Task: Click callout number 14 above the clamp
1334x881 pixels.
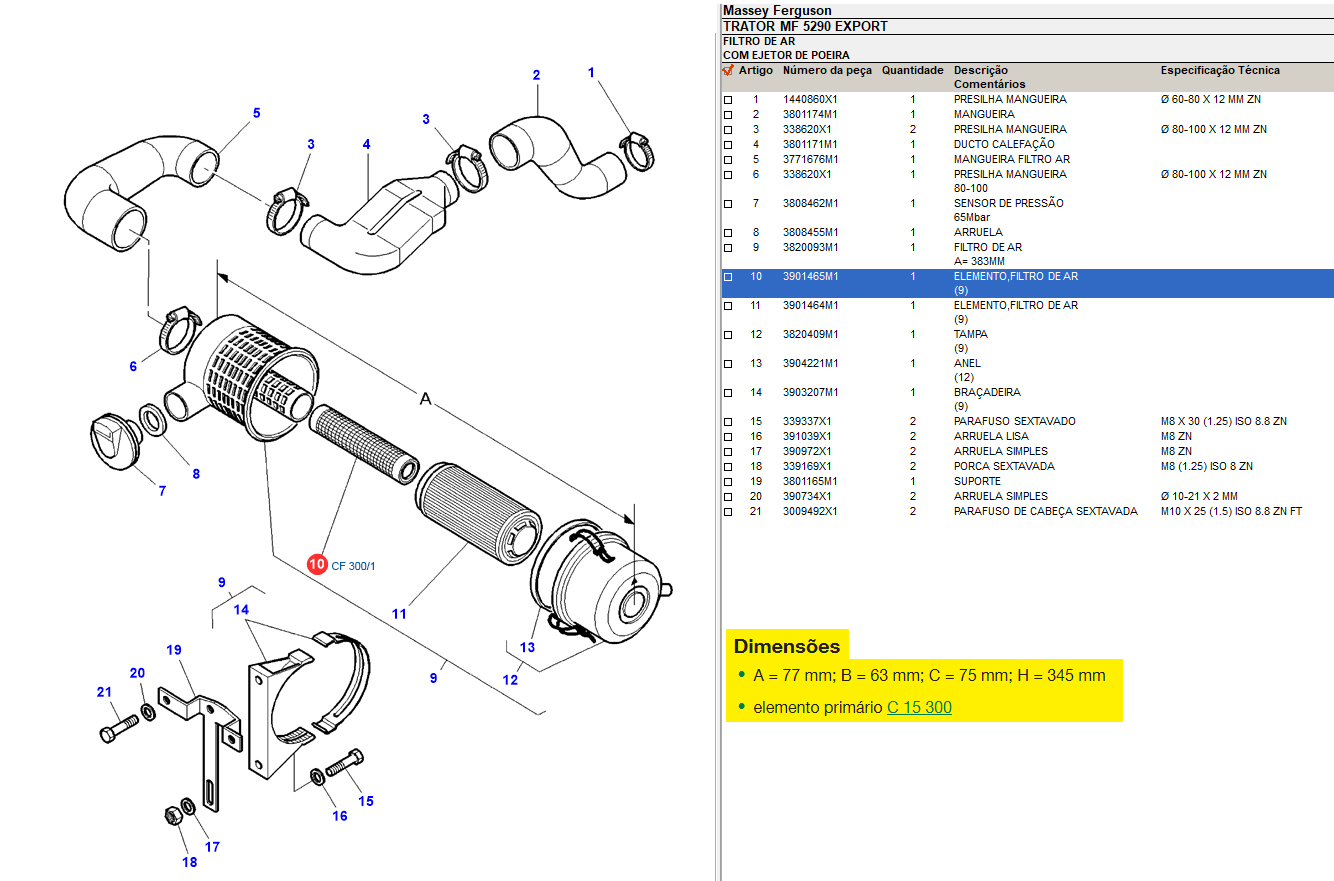Action: [241, 609]
